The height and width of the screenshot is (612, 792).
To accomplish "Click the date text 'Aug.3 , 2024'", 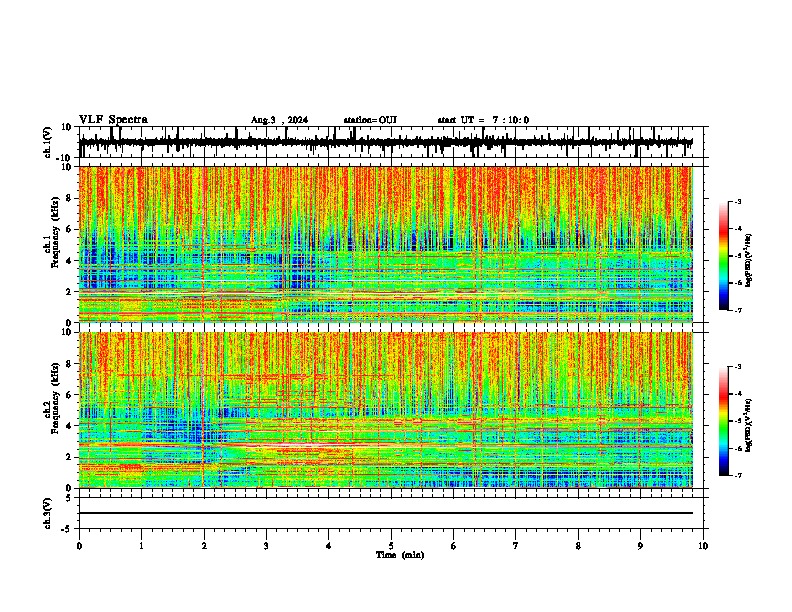I will [279, 120].
